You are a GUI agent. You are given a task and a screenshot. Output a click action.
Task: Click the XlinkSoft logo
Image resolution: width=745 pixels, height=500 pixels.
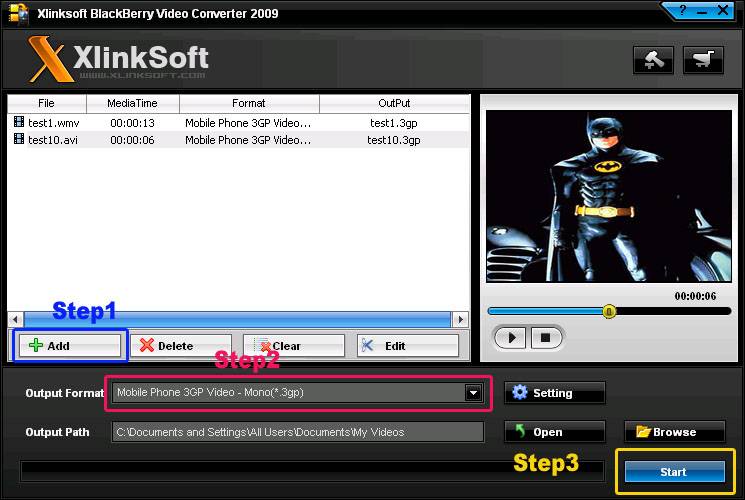119,59
